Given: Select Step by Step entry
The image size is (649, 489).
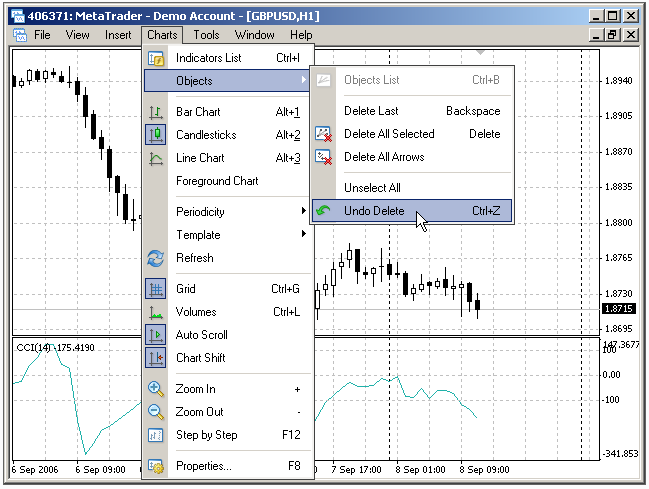Looking at the screenshot, I should coord(228,435).
